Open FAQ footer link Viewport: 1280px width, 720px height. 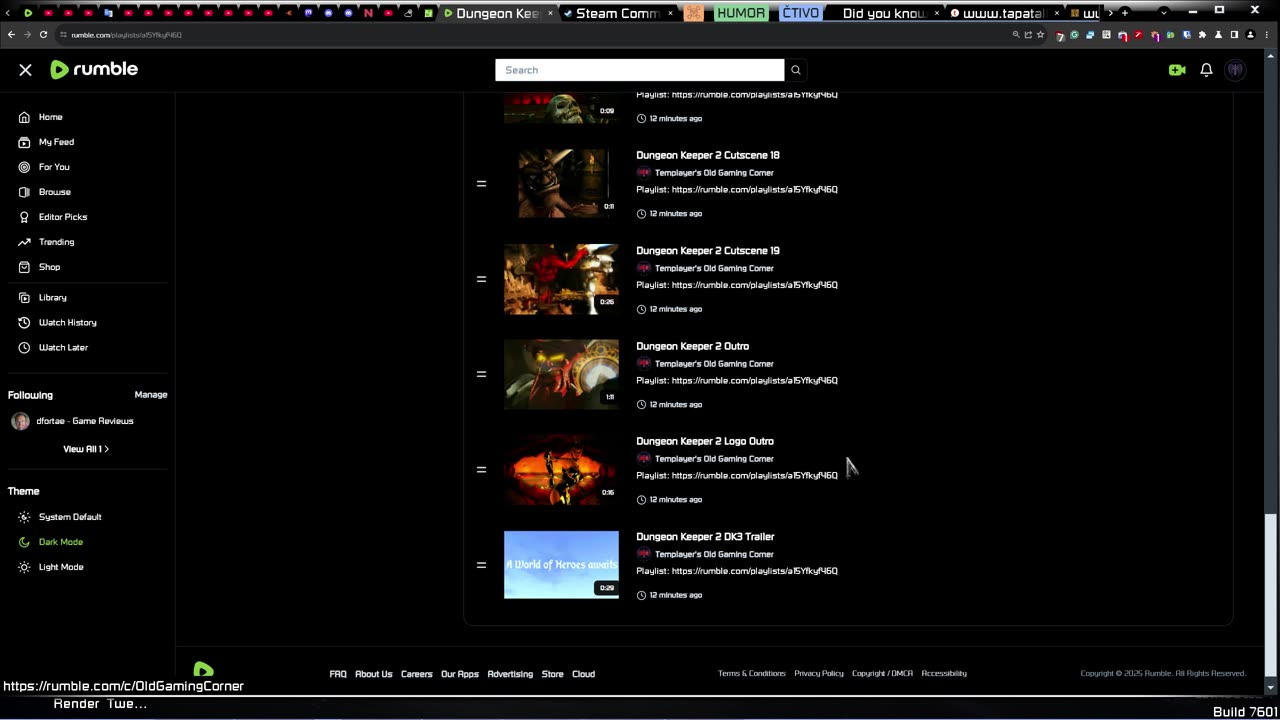(338, 674)
